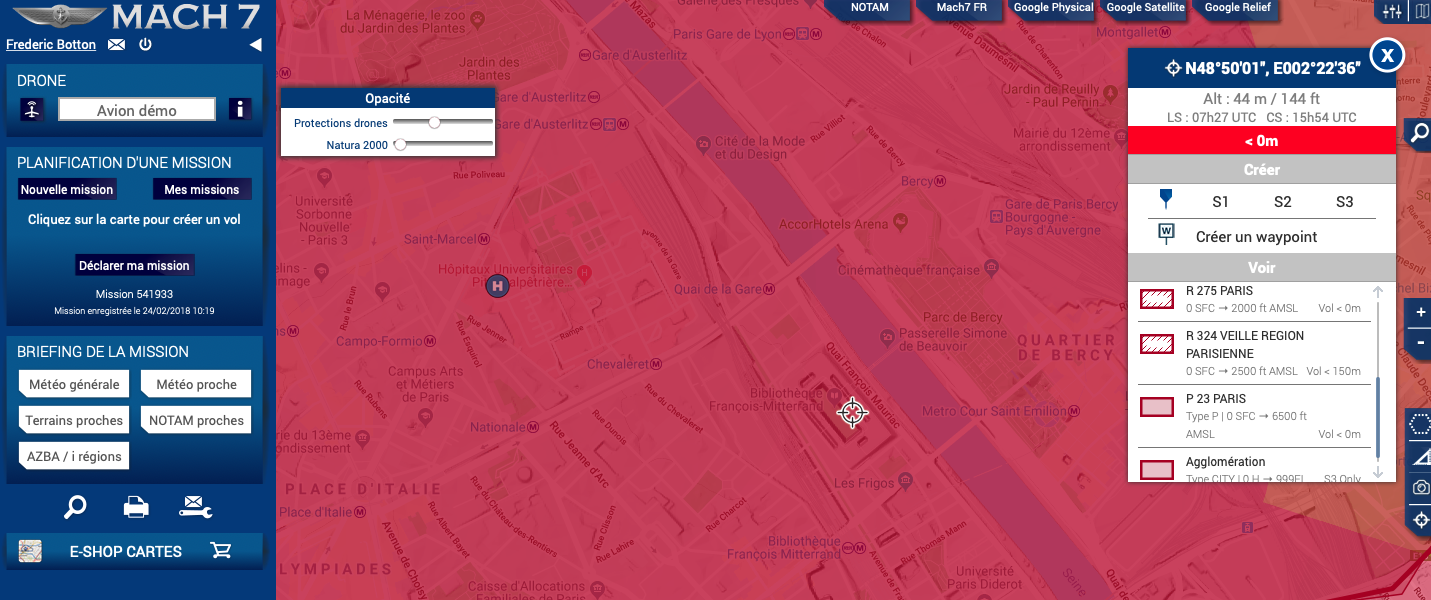Click the printer icon
This screenshot has width=1431, height=600.
[x=136, y=507]
